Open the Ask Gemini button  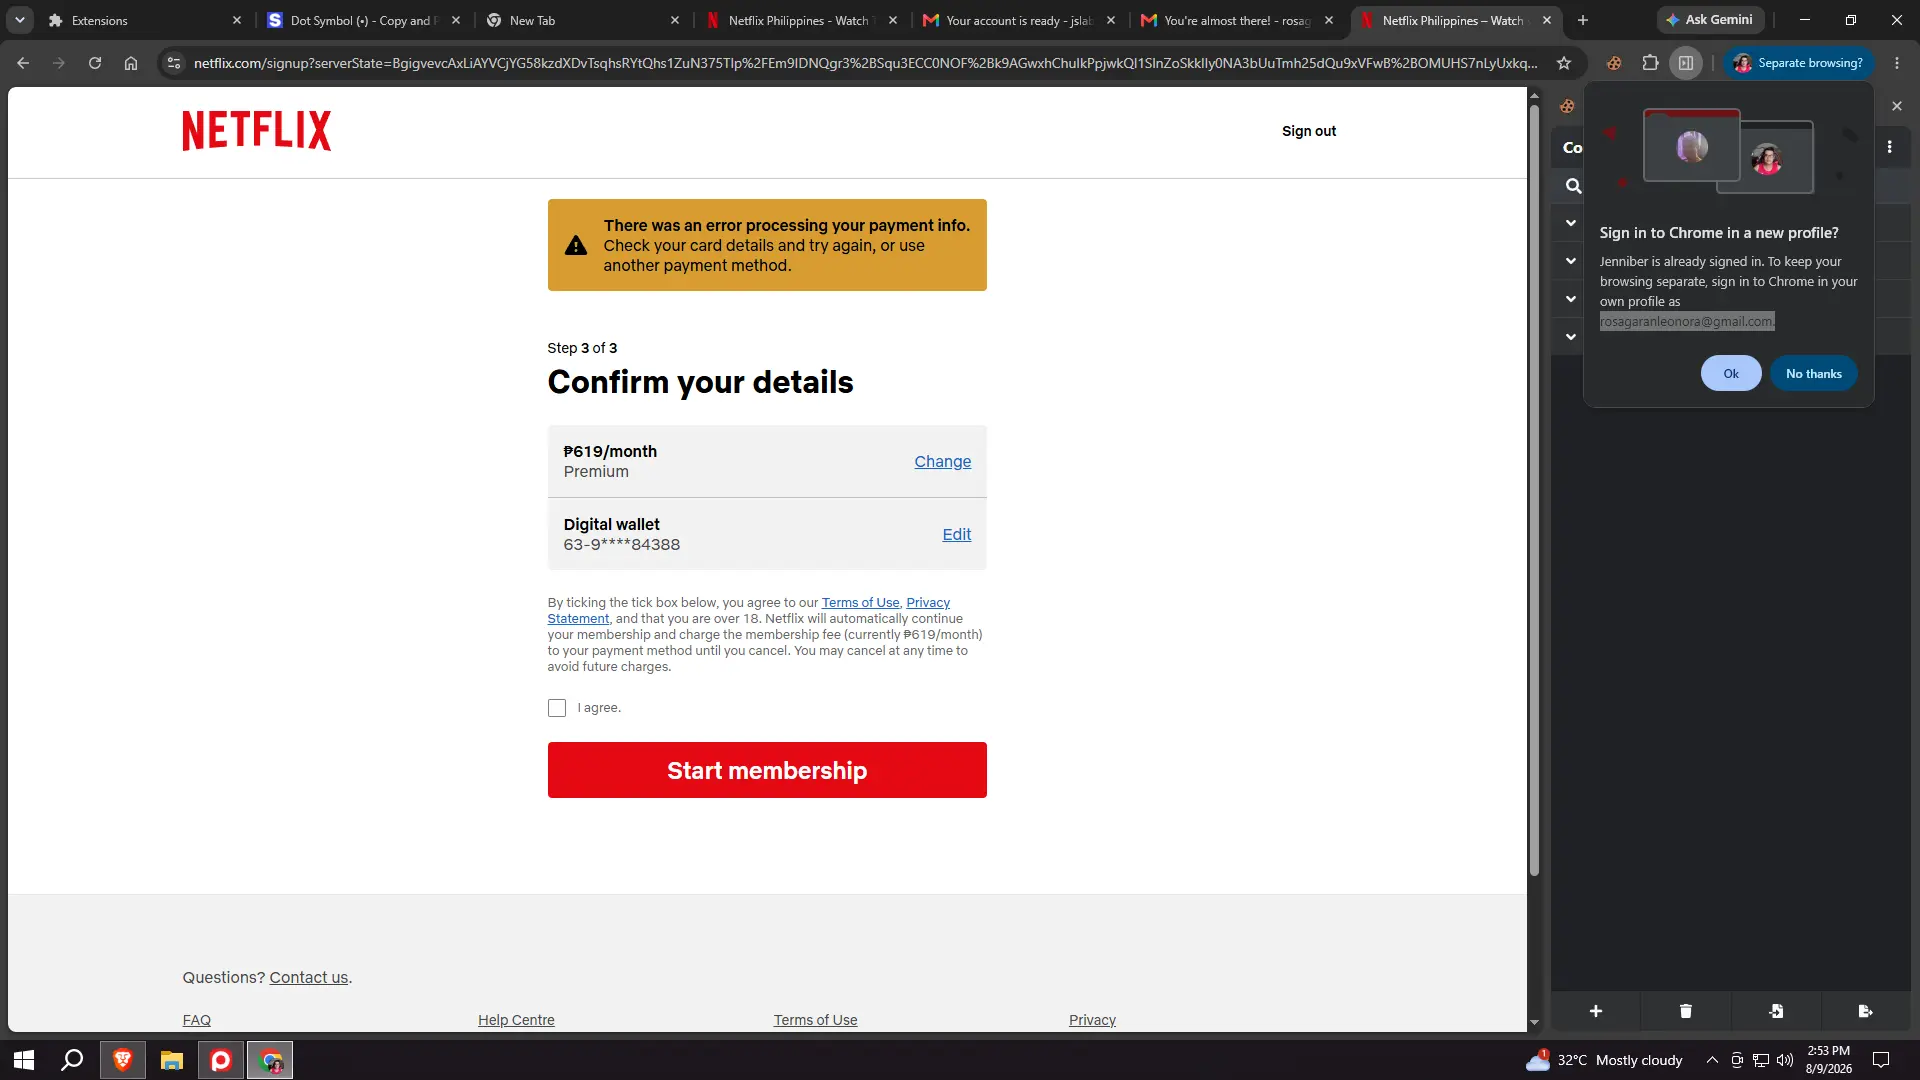coord(1710,20)
